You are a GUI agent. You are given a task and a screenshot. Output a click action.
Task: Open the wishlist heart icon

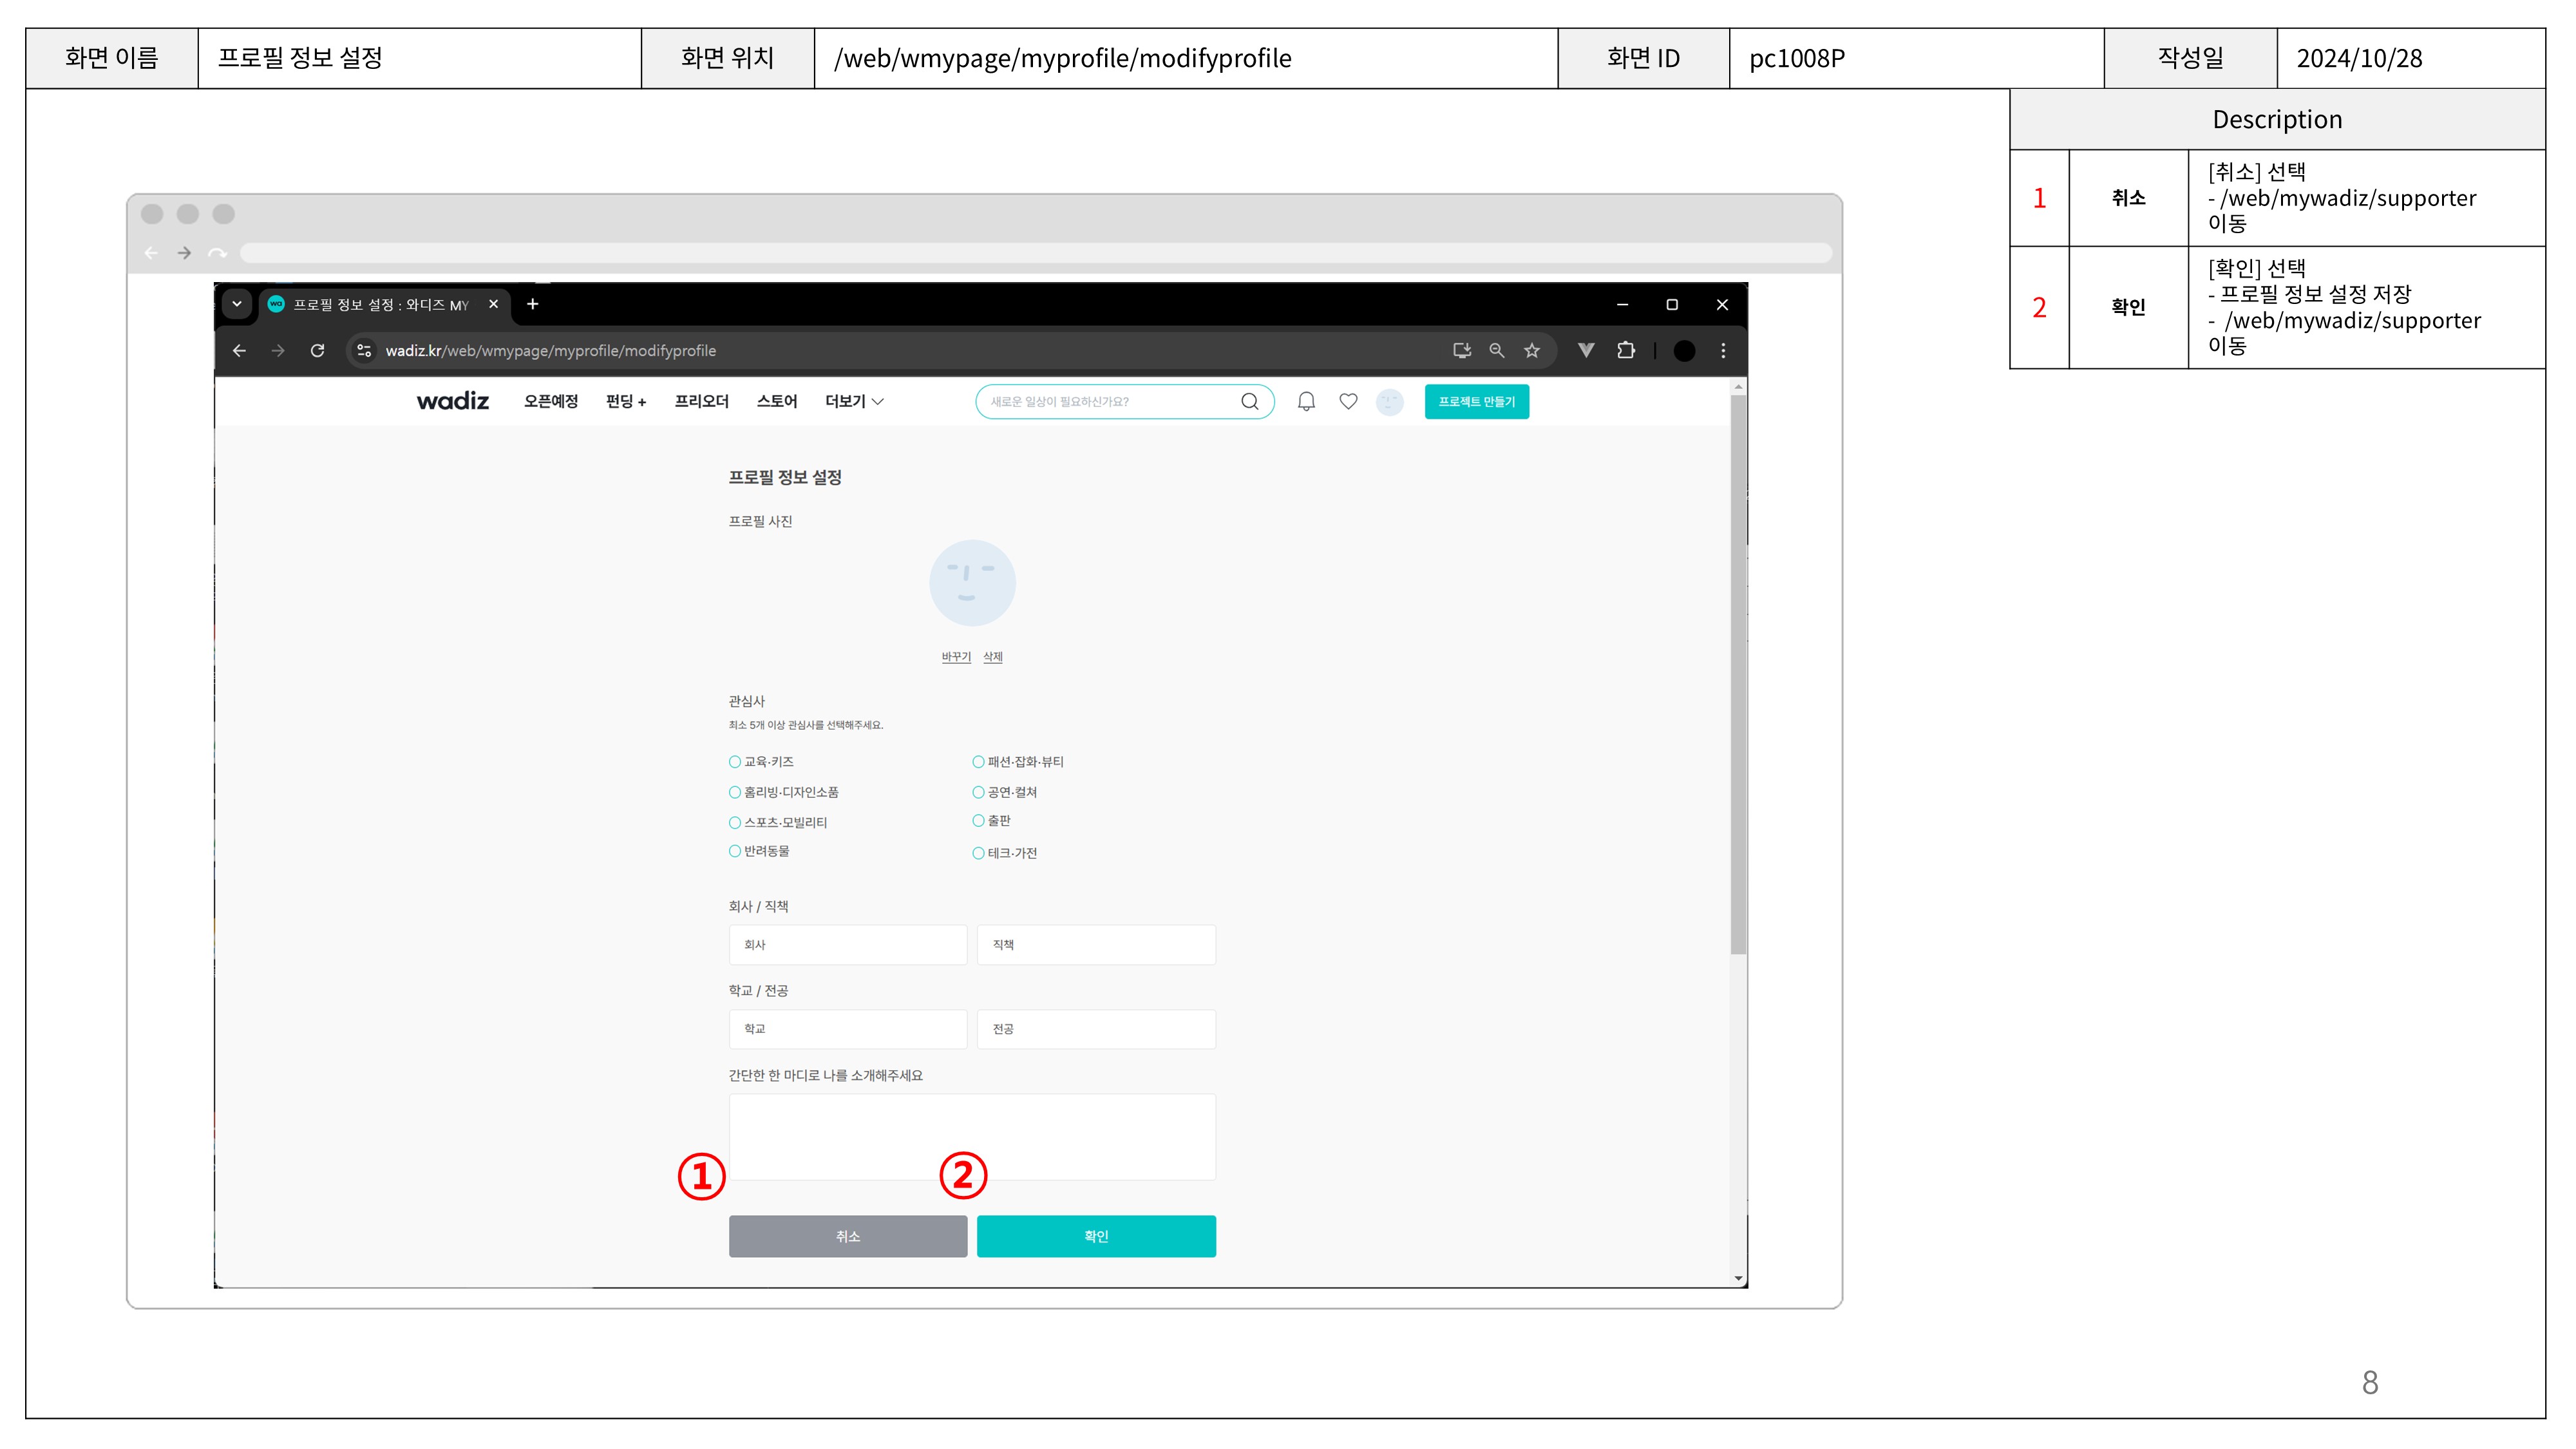click(1348, 401)
